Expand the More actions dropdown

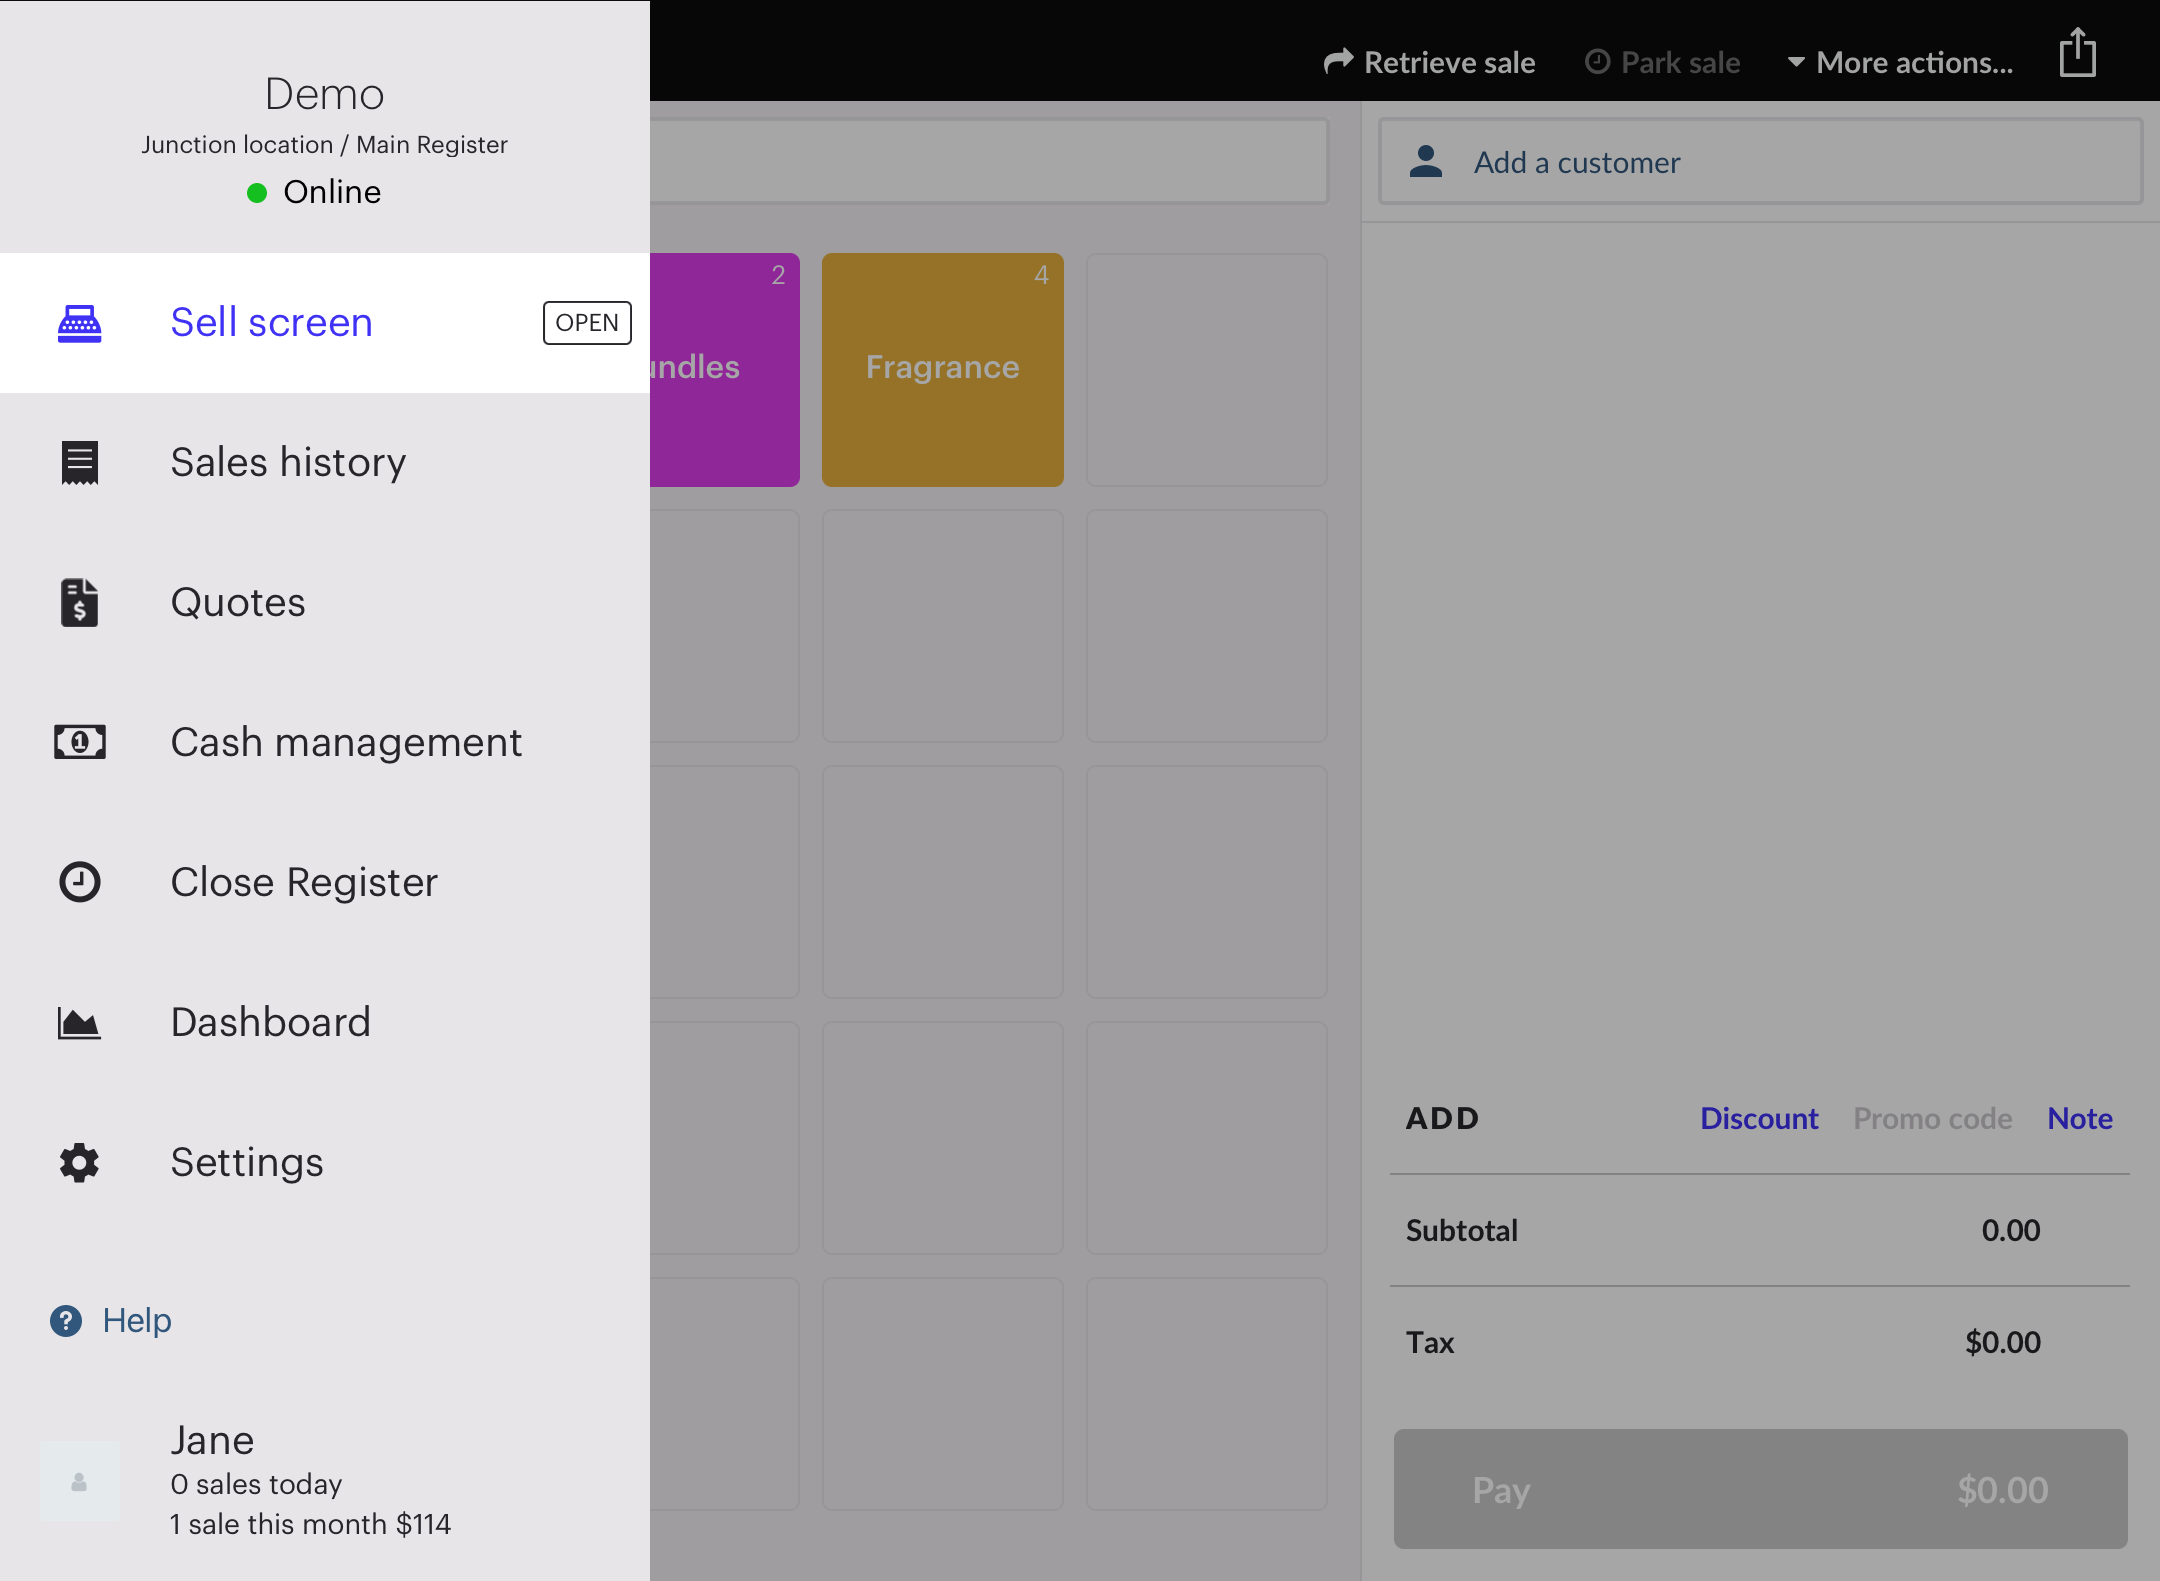[x=1900, y=63]
